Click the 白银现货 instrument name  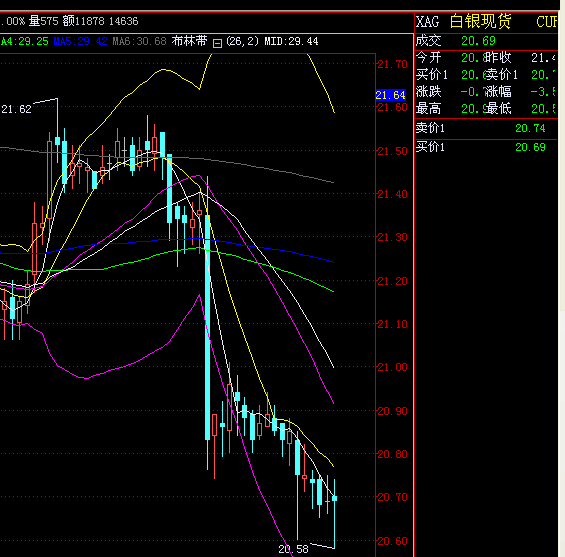click(x=480, y=21)
